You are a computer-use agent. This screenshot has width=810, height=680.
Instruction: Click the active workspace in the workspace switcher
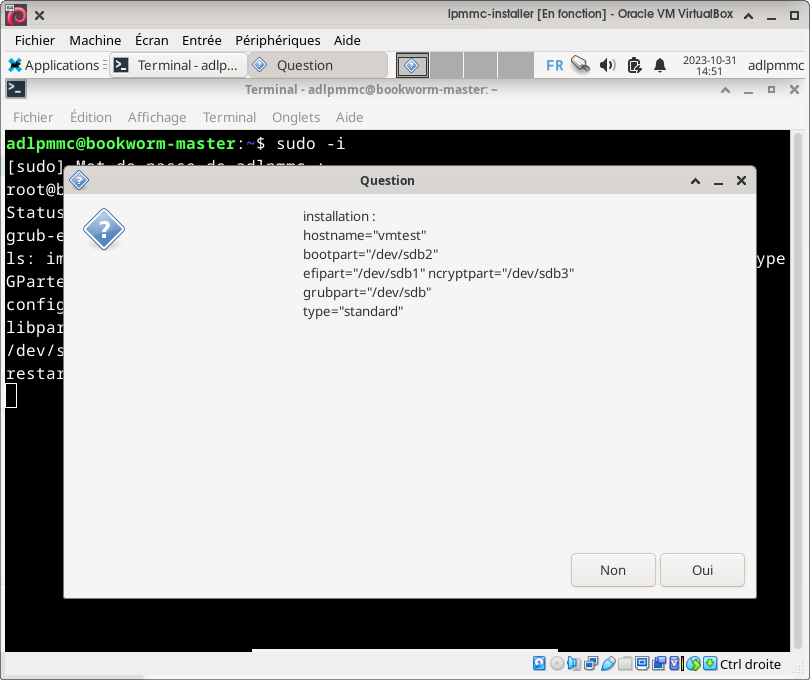coord(412,65)
